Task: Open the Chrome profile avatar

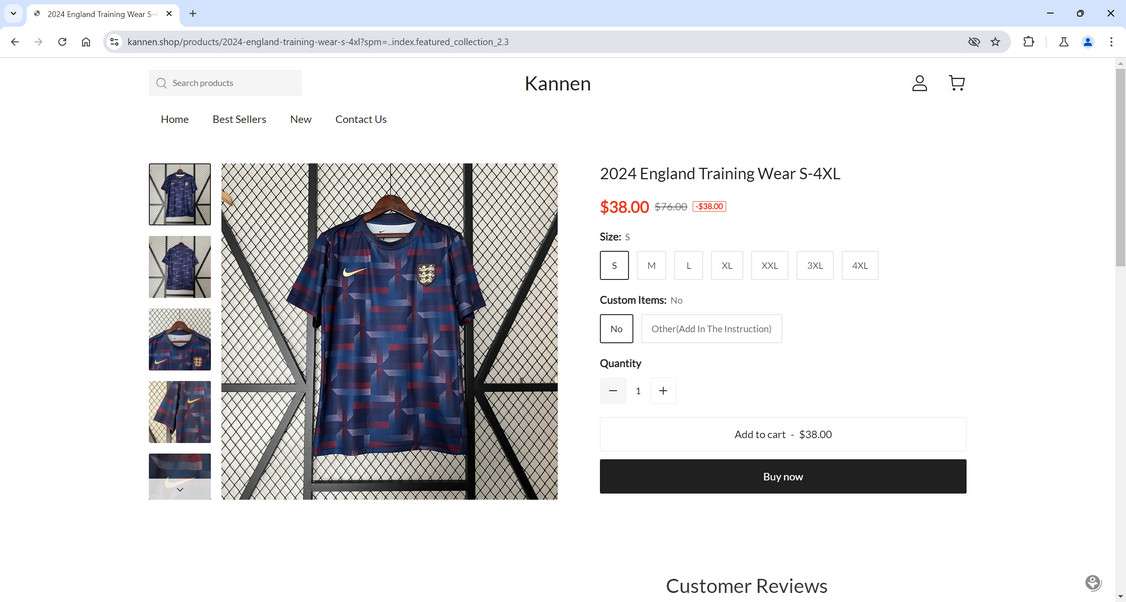Action: (x=1087, y=42)
